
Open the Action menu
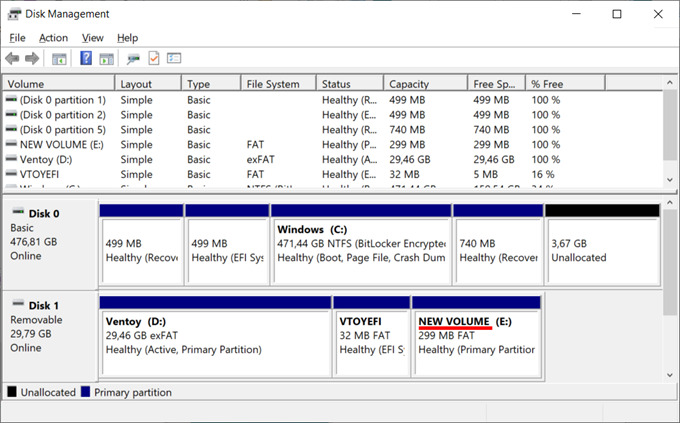(x=53, y=38)
